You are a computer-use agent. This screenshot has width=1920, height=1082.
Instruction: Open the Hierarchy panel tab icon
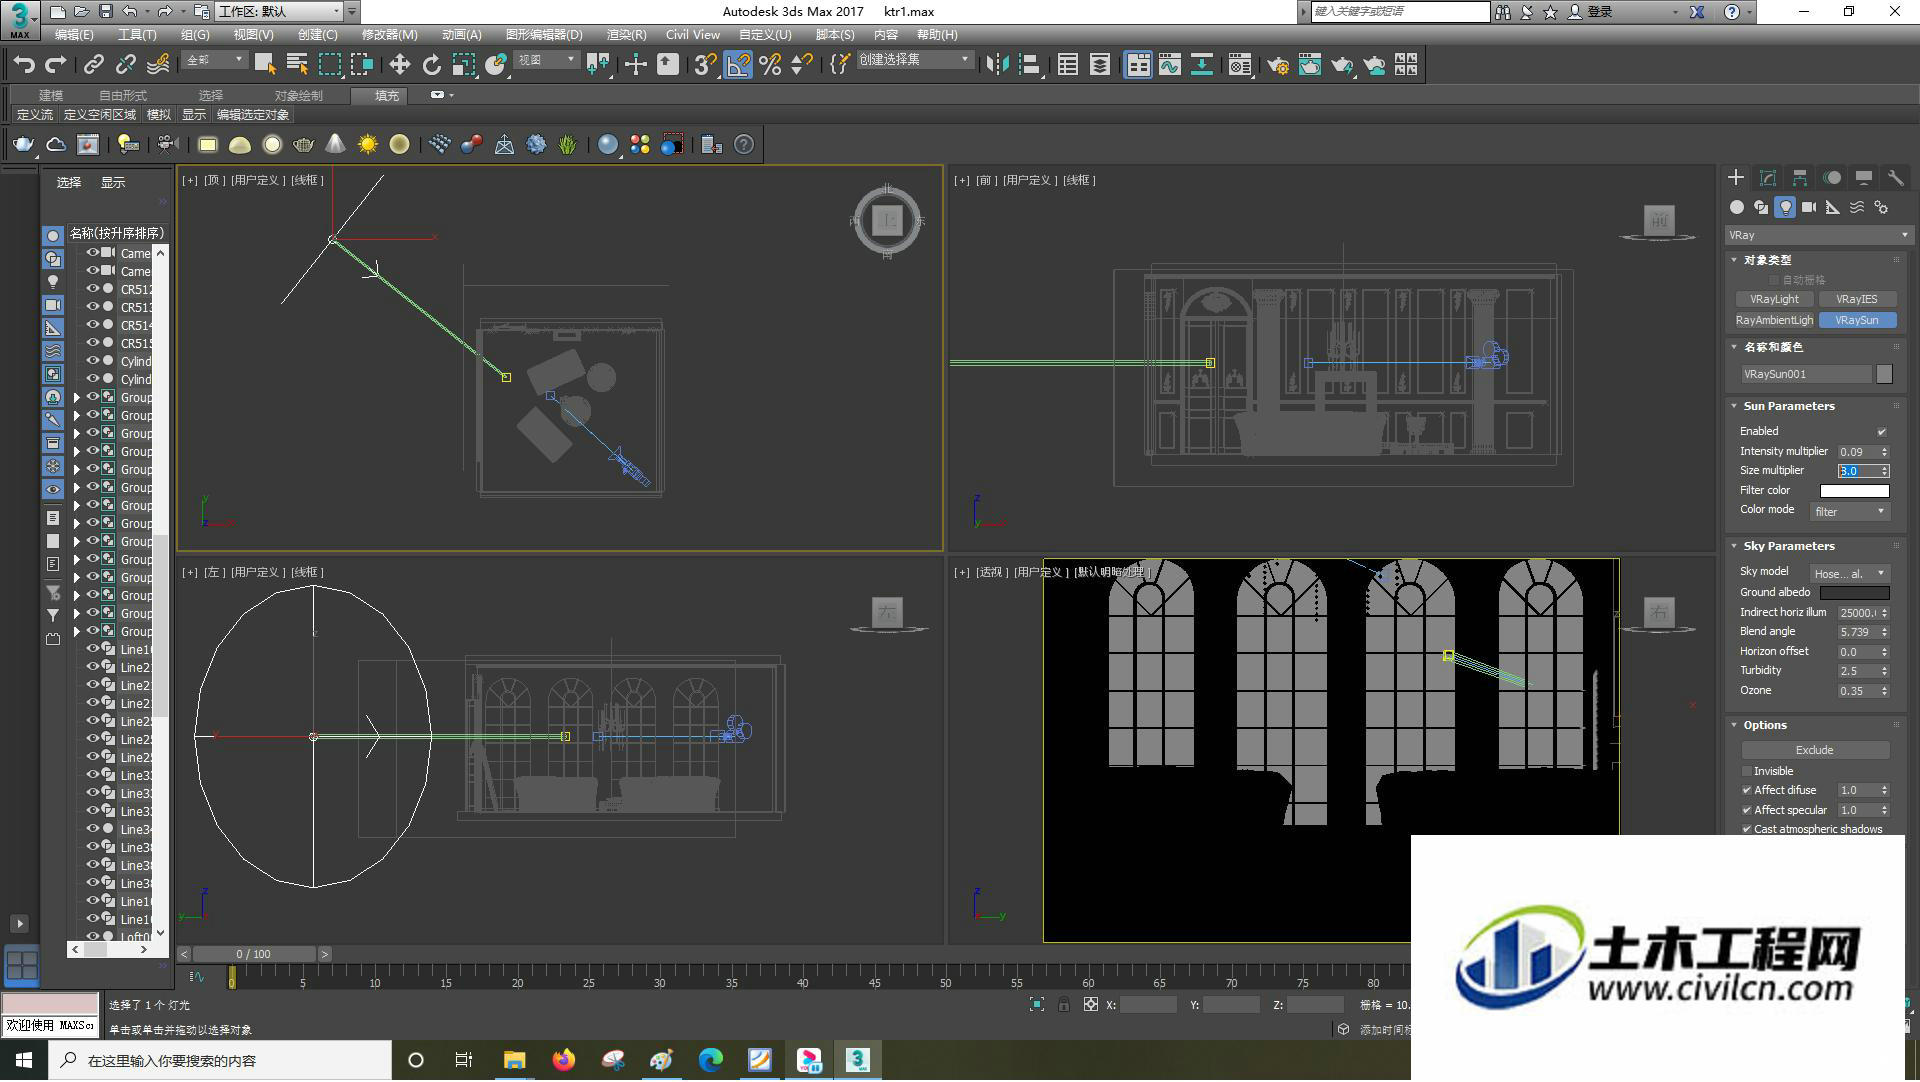pyautogui.click(x=1800, y=178)
